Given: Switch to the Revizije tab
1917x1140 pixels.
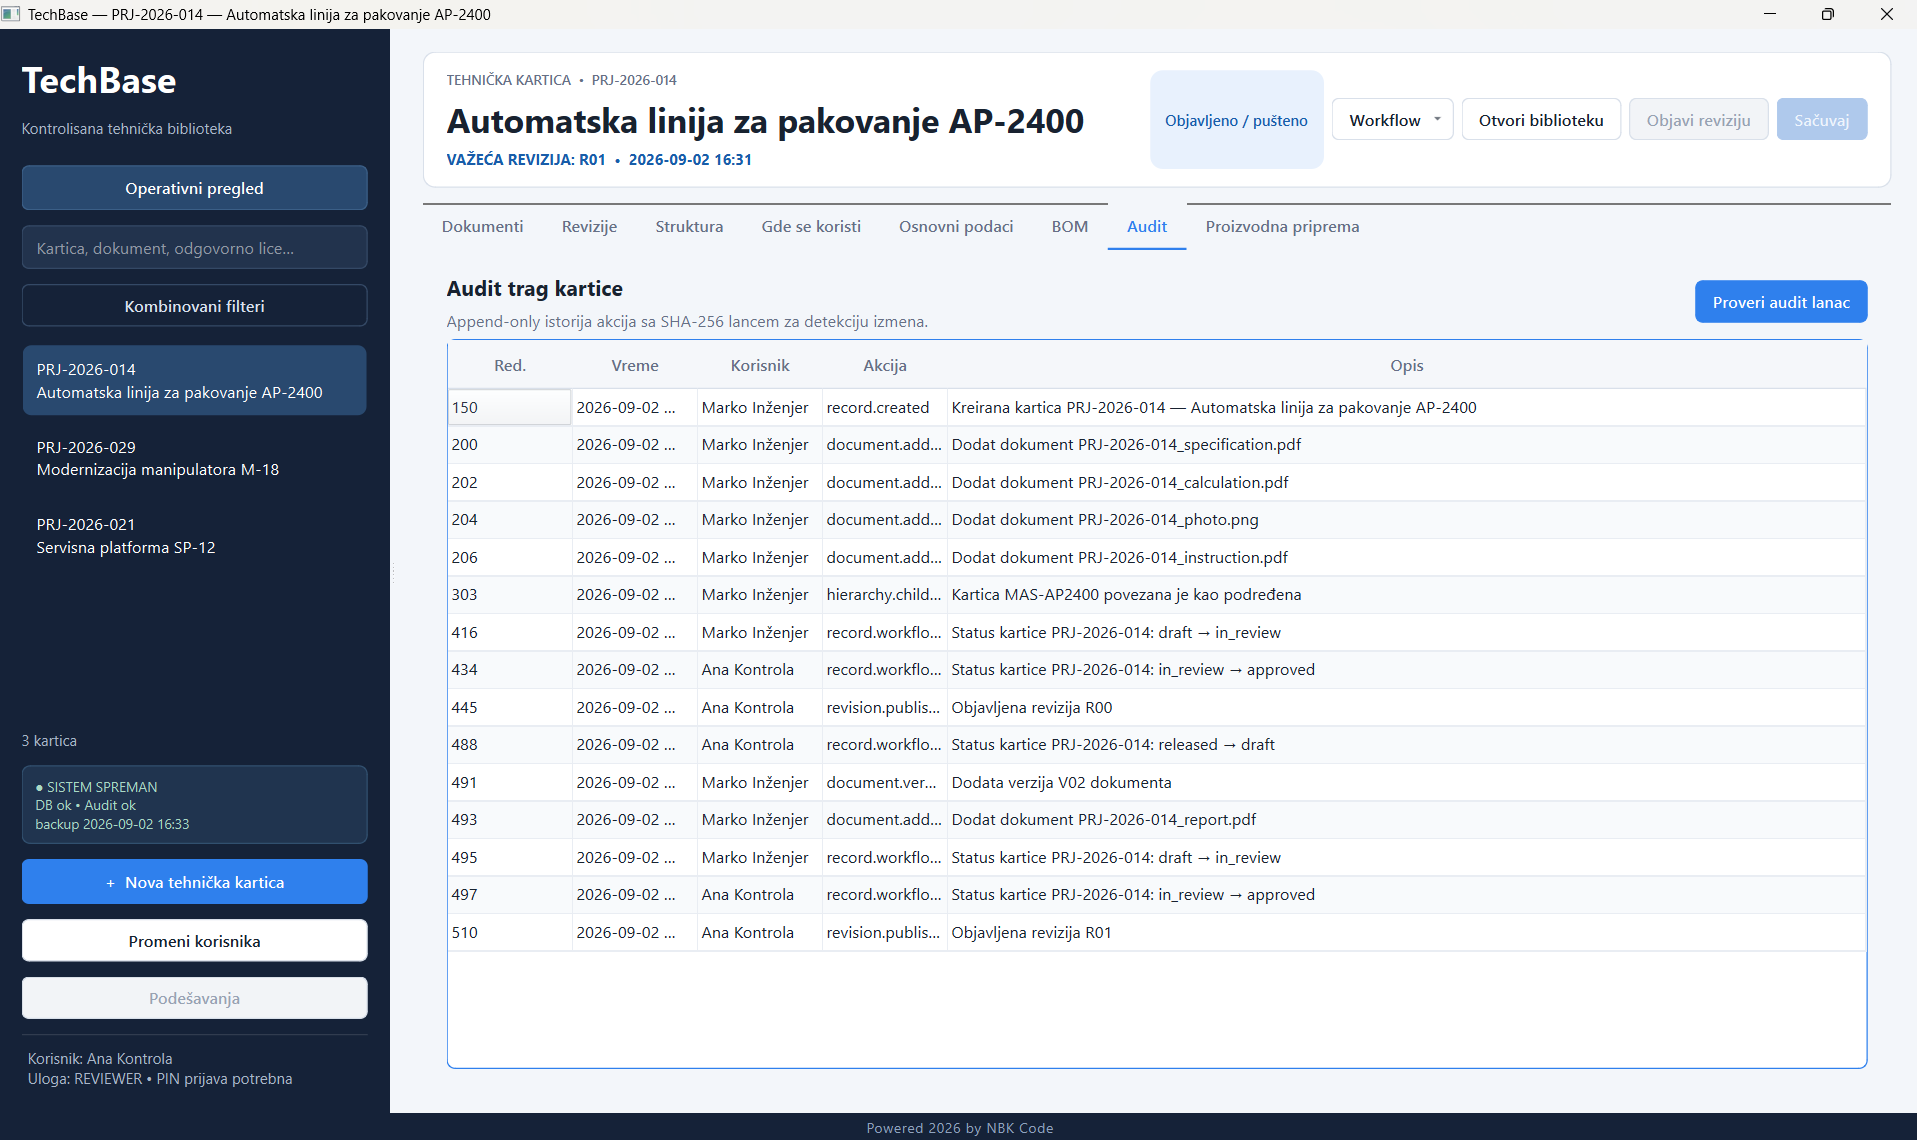Looking at the screenshot, I should [589, 227].
